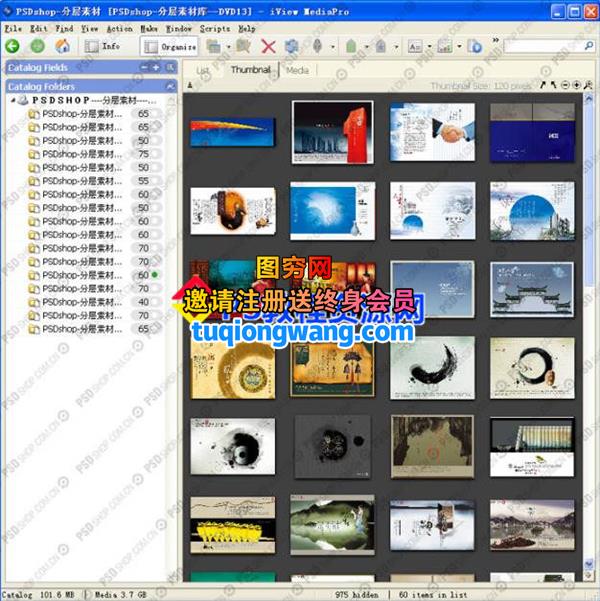Increase thumbnail size with the plus circle
The width and height of the screenshot is (600, 601).
[576, 85]
